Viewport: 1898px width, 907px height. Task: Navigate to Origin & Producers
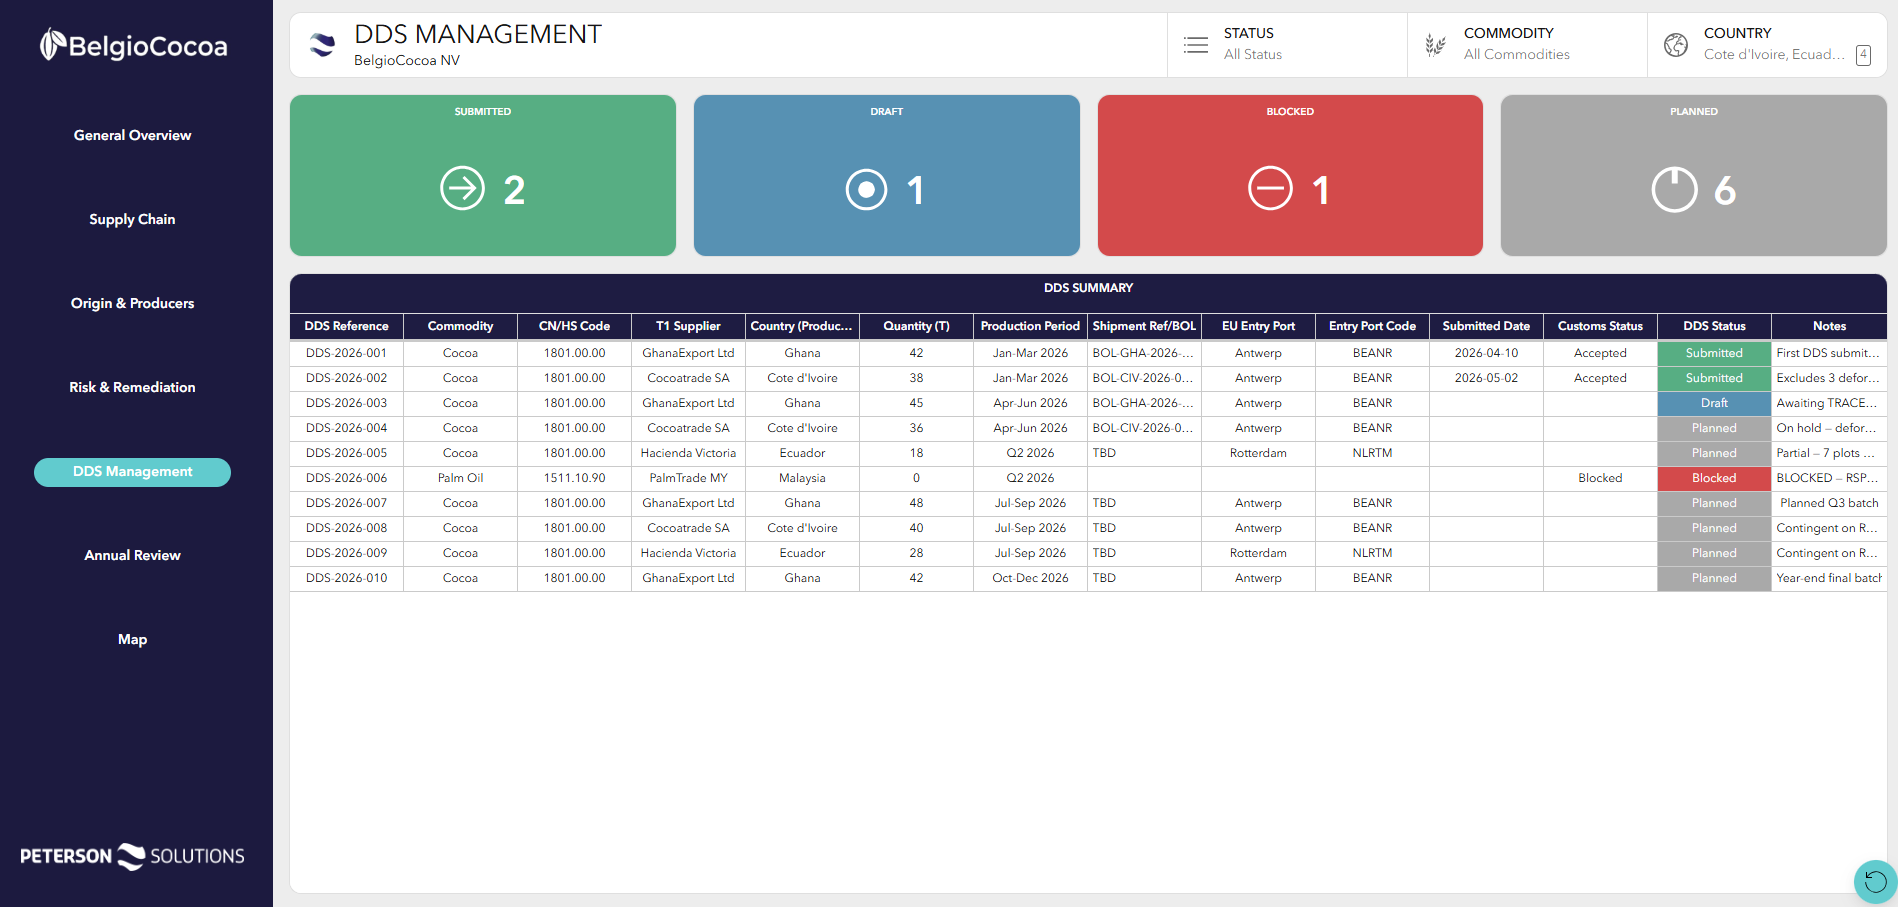coord(132,303)
